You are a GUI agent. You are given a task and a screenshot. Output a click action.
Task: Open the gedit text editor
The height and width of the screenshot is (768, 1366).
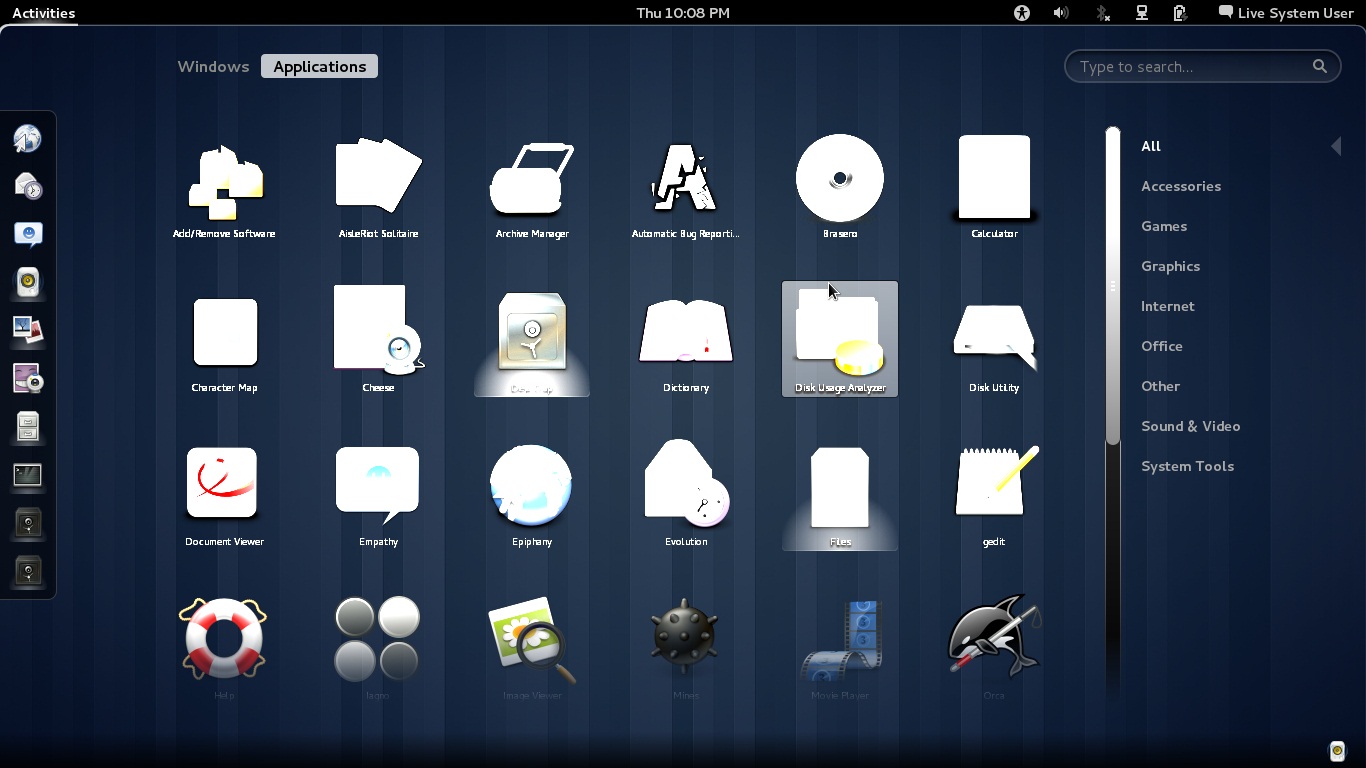(993, 486)
